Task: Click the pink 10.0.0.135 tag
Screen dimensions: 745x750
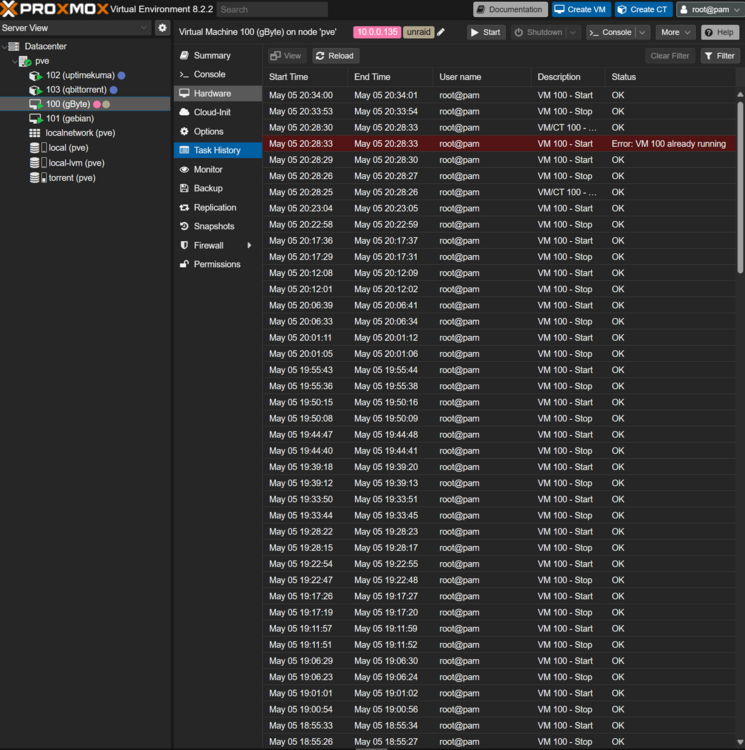Action: pos(377,32)
